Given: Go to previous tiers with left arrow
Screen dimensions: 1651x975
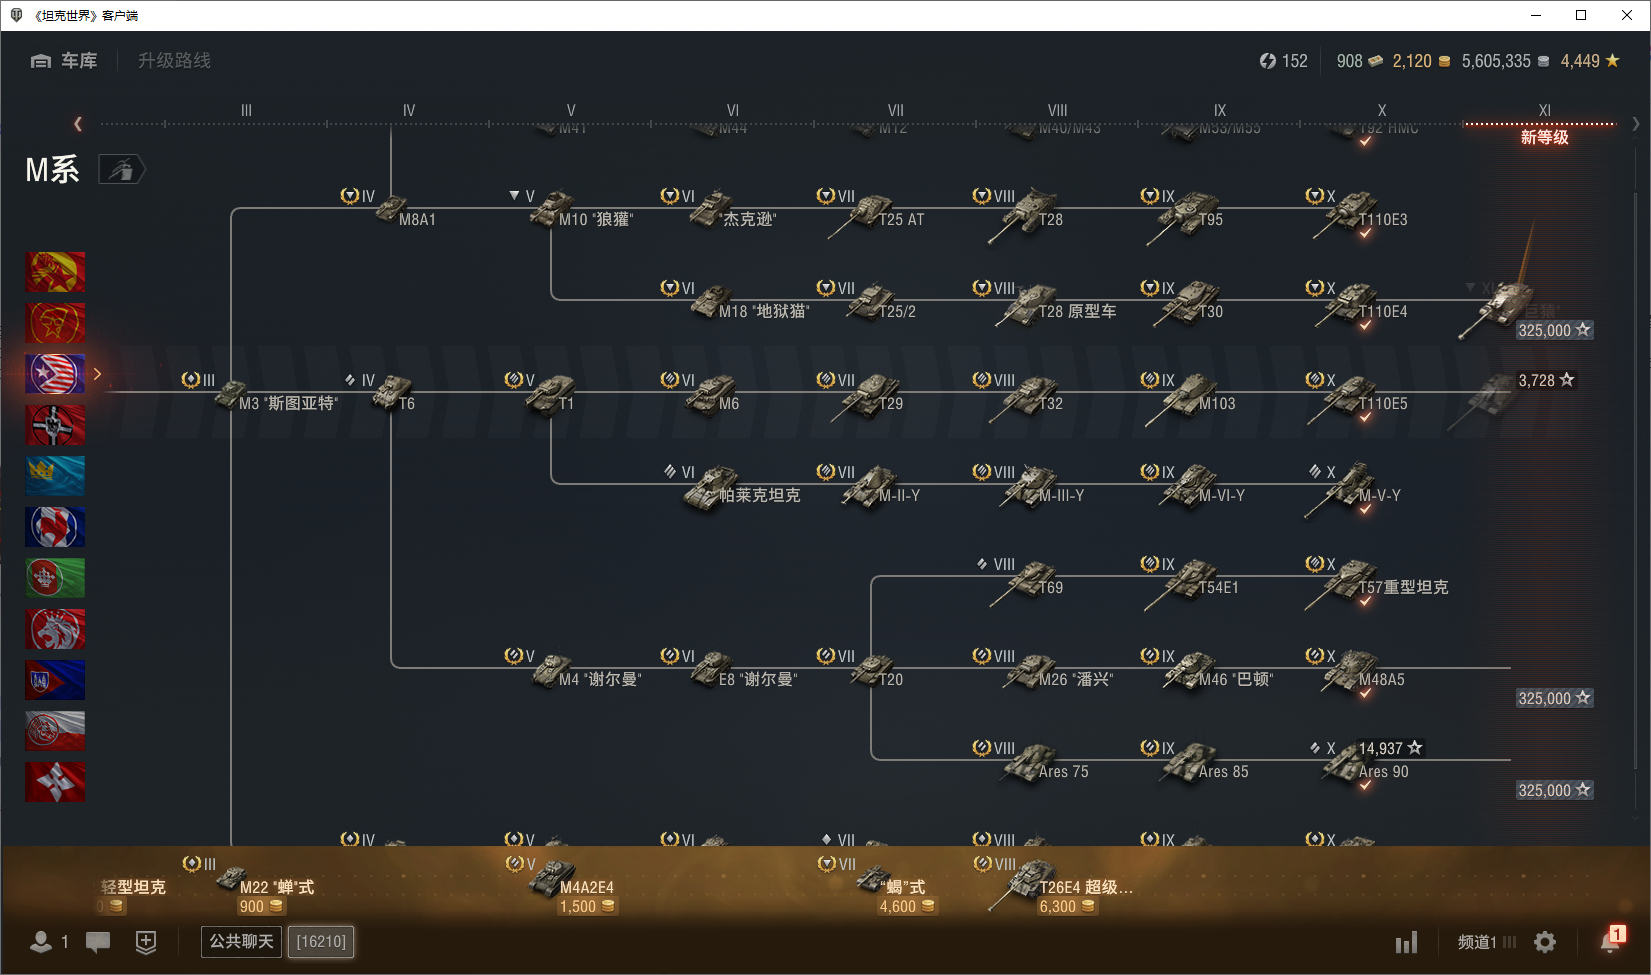Looking at the screenshot, I should (78, 124).
